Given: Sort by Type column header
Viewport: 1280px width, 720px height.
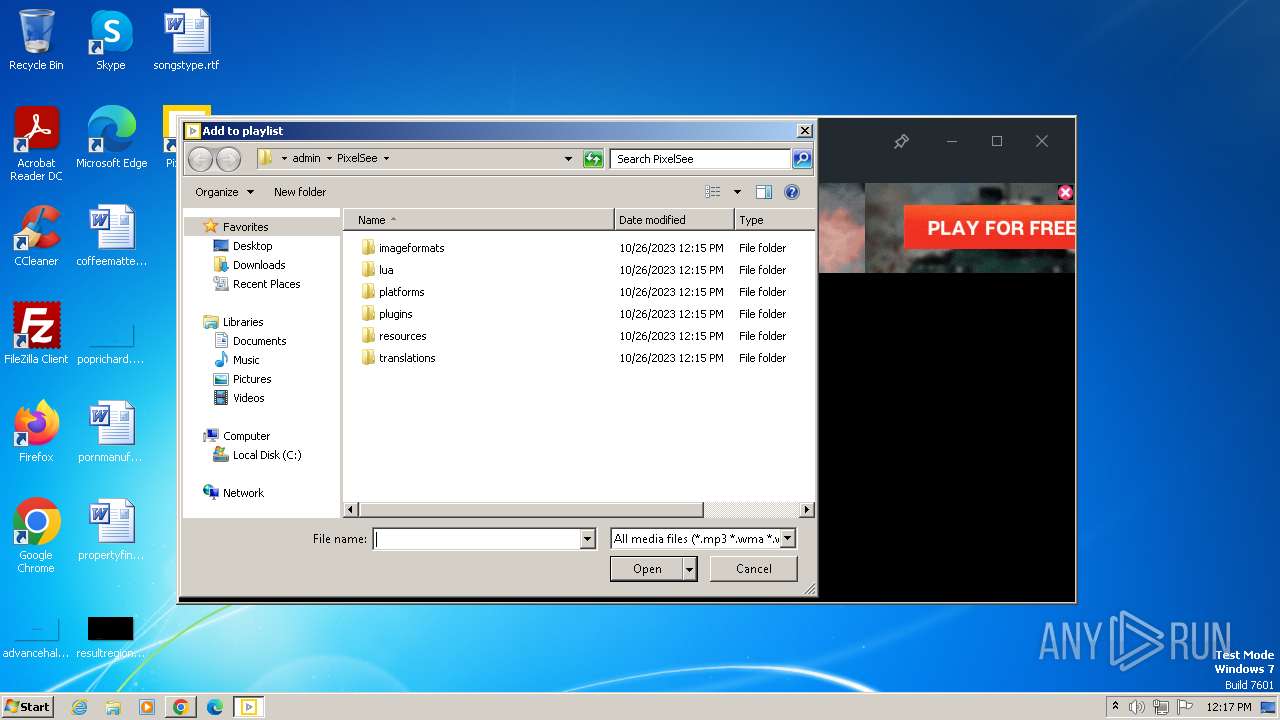Looking at the screenshot, I should click(x=774, y=220).
